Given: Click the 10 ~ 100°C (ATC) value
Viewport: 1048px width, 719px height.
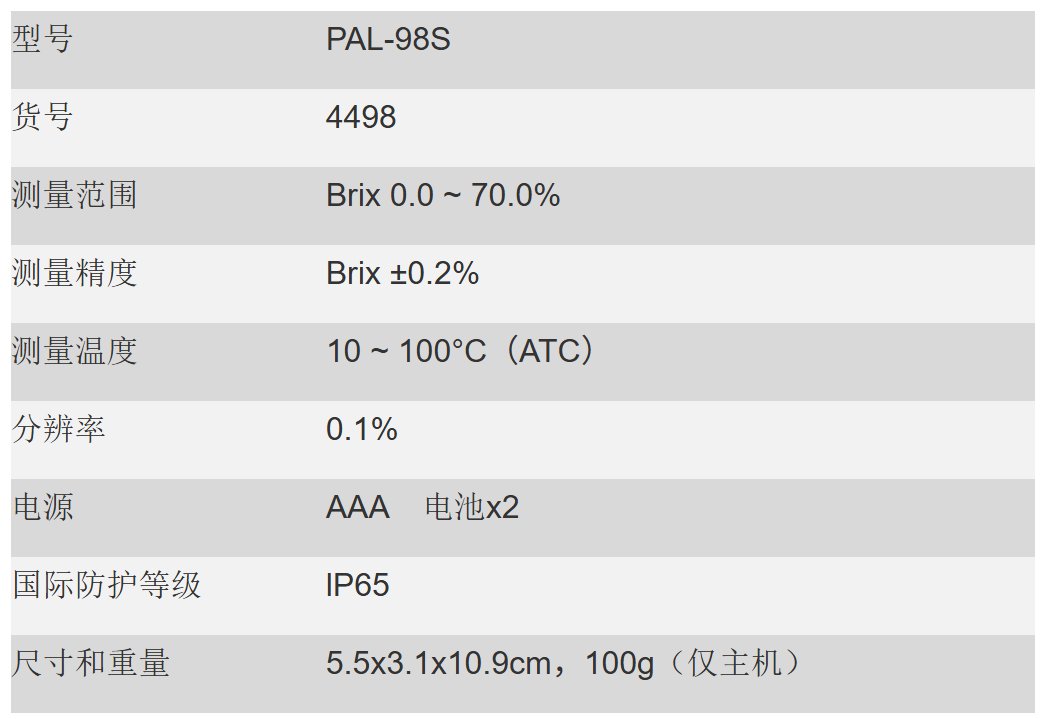Looking at the screenshot, I should point(461,351).
